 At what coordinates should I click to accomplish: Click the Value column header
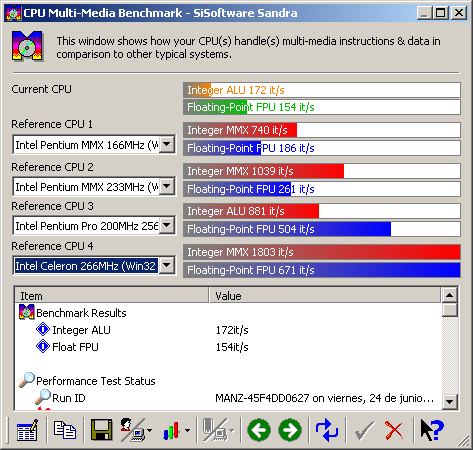click(x=325, y=296)
